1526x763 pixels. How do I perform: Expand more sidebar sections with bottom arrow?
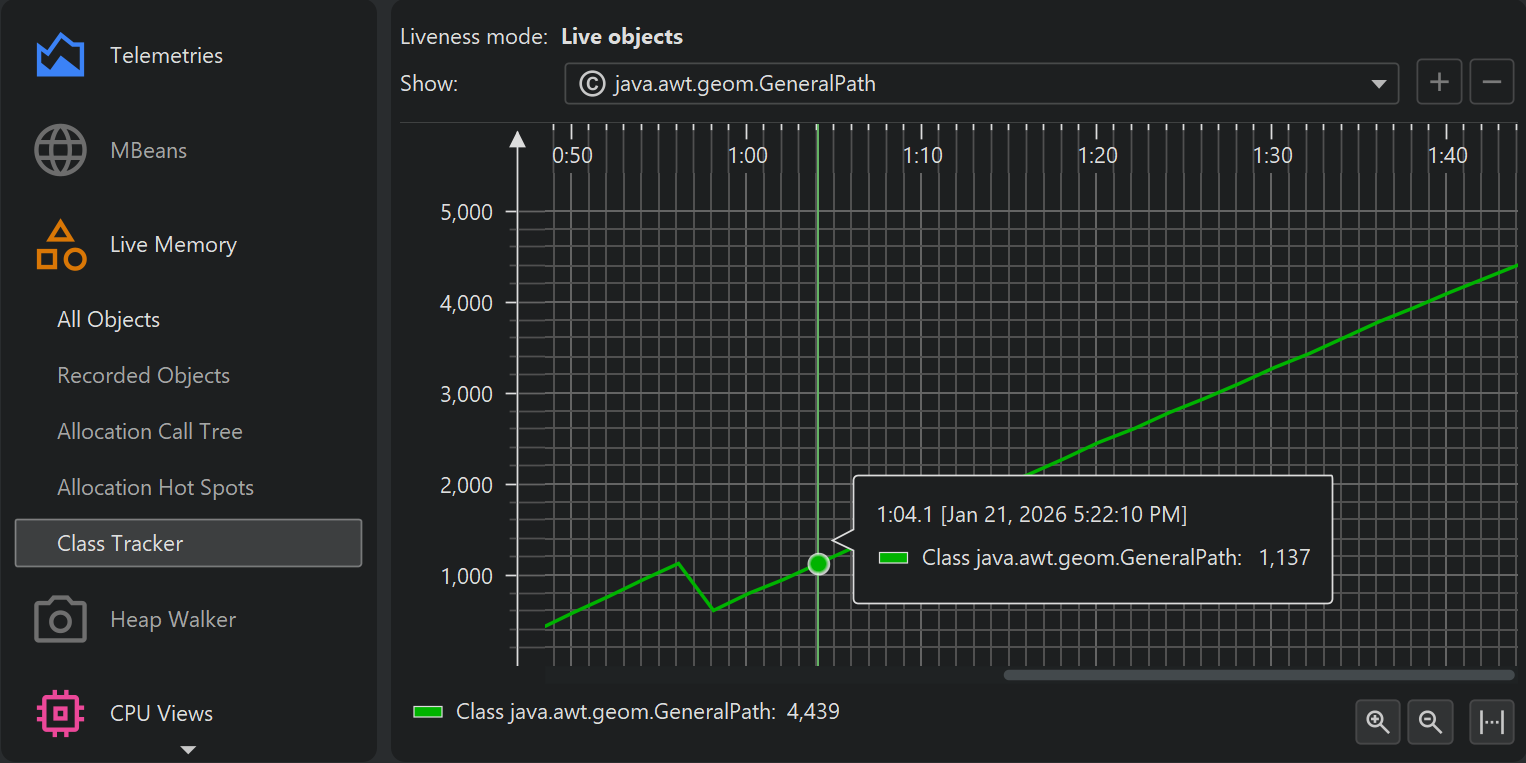[188, 749]
